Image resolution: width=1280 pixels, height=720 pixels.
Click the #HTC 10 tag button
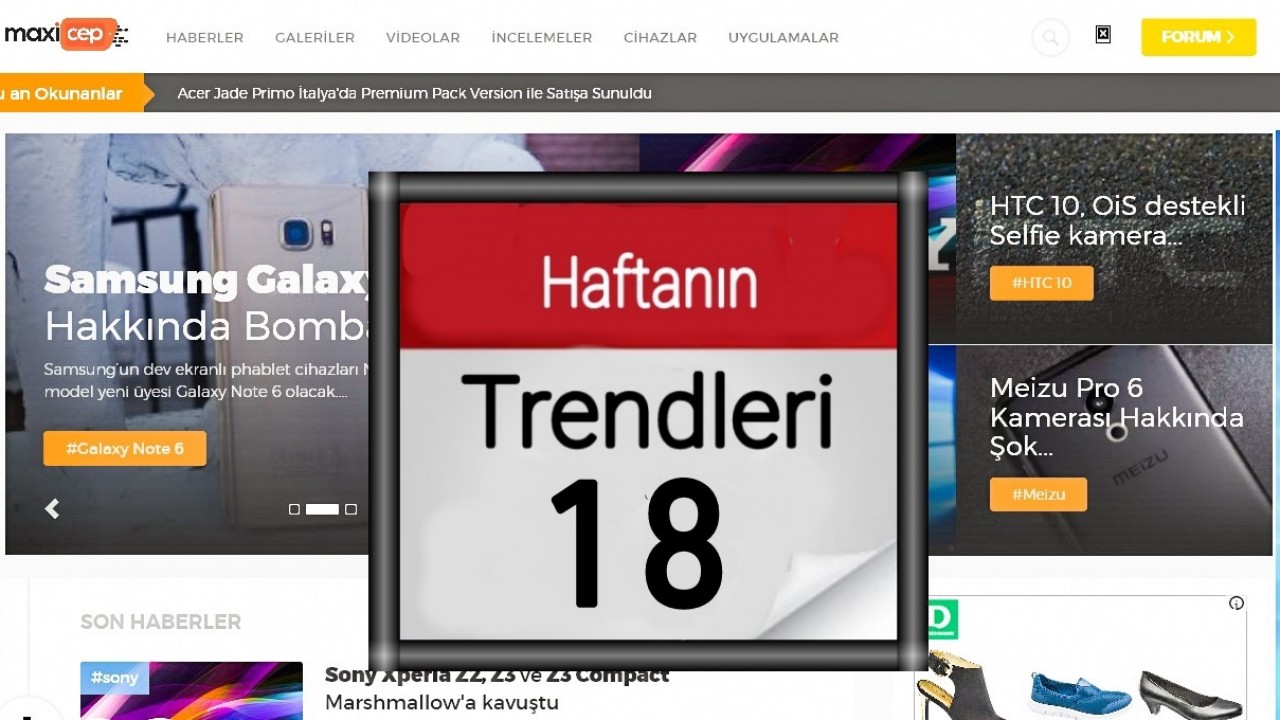tap(1041, 283)
